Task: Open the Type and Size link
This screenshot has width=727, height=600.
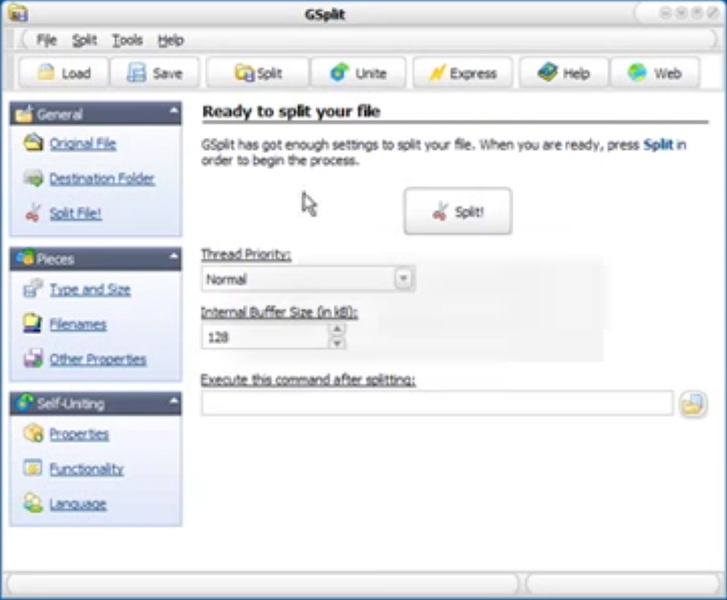Action: pyautogui.click(x=90, y=289)
